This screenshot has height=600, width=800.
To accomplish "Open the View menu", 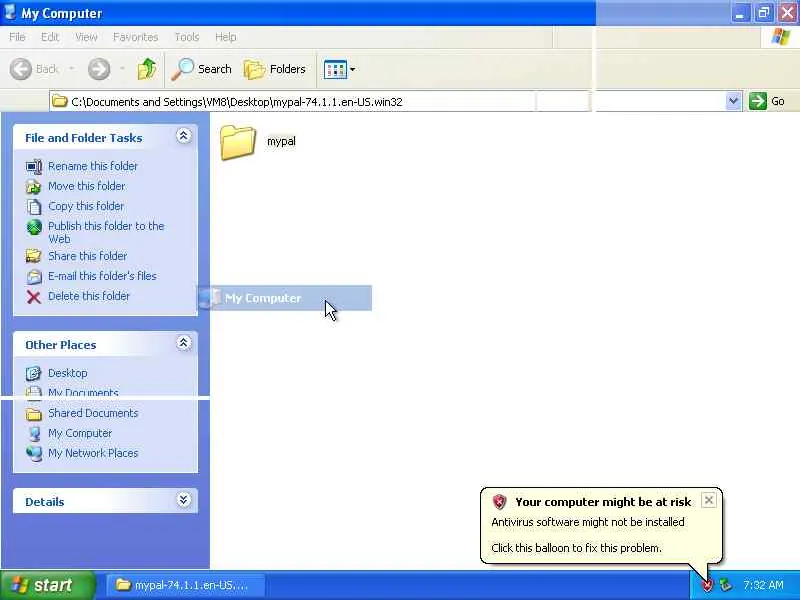I will [86, 37].
